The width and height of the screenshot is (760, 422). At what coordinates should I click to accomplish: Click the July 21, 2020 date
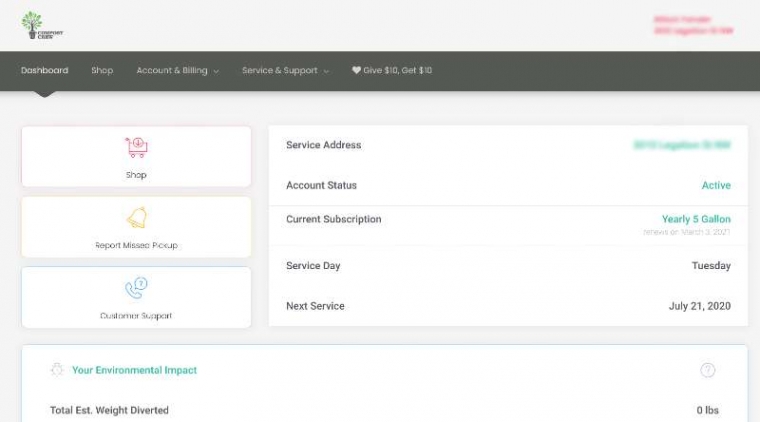coord(699,306)
